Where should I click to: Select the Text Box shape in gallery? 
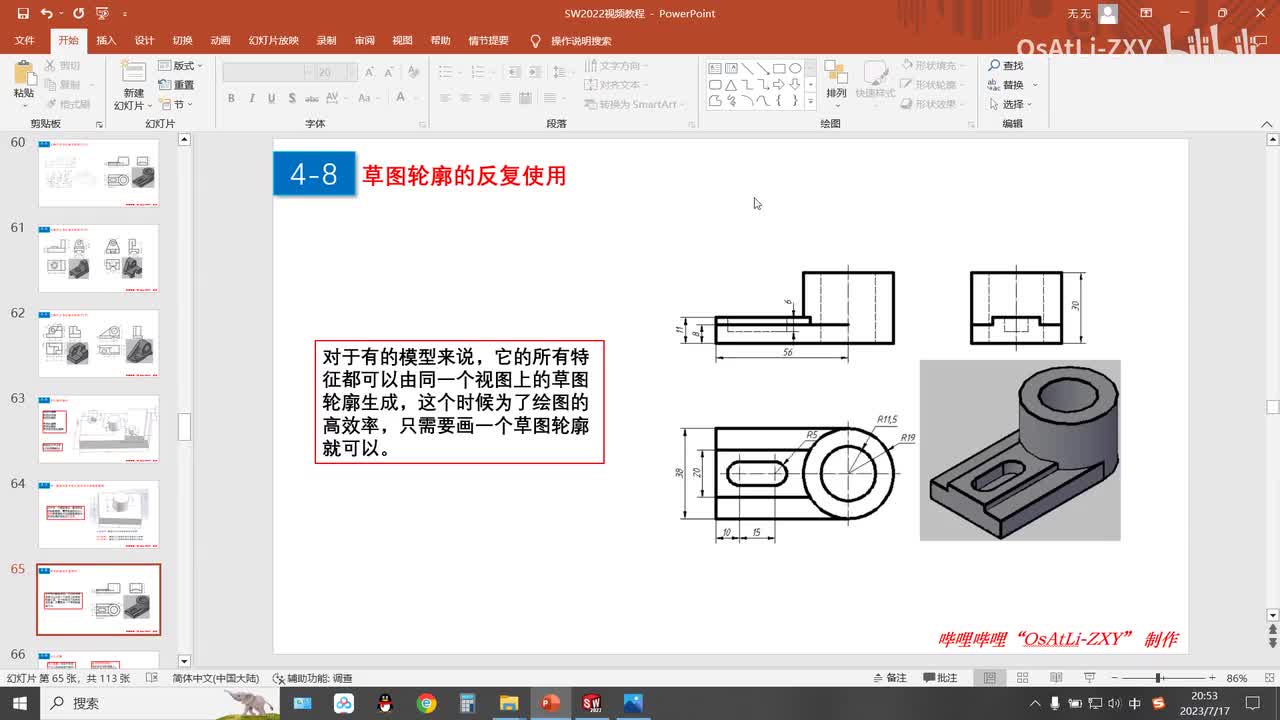[715, 69]
